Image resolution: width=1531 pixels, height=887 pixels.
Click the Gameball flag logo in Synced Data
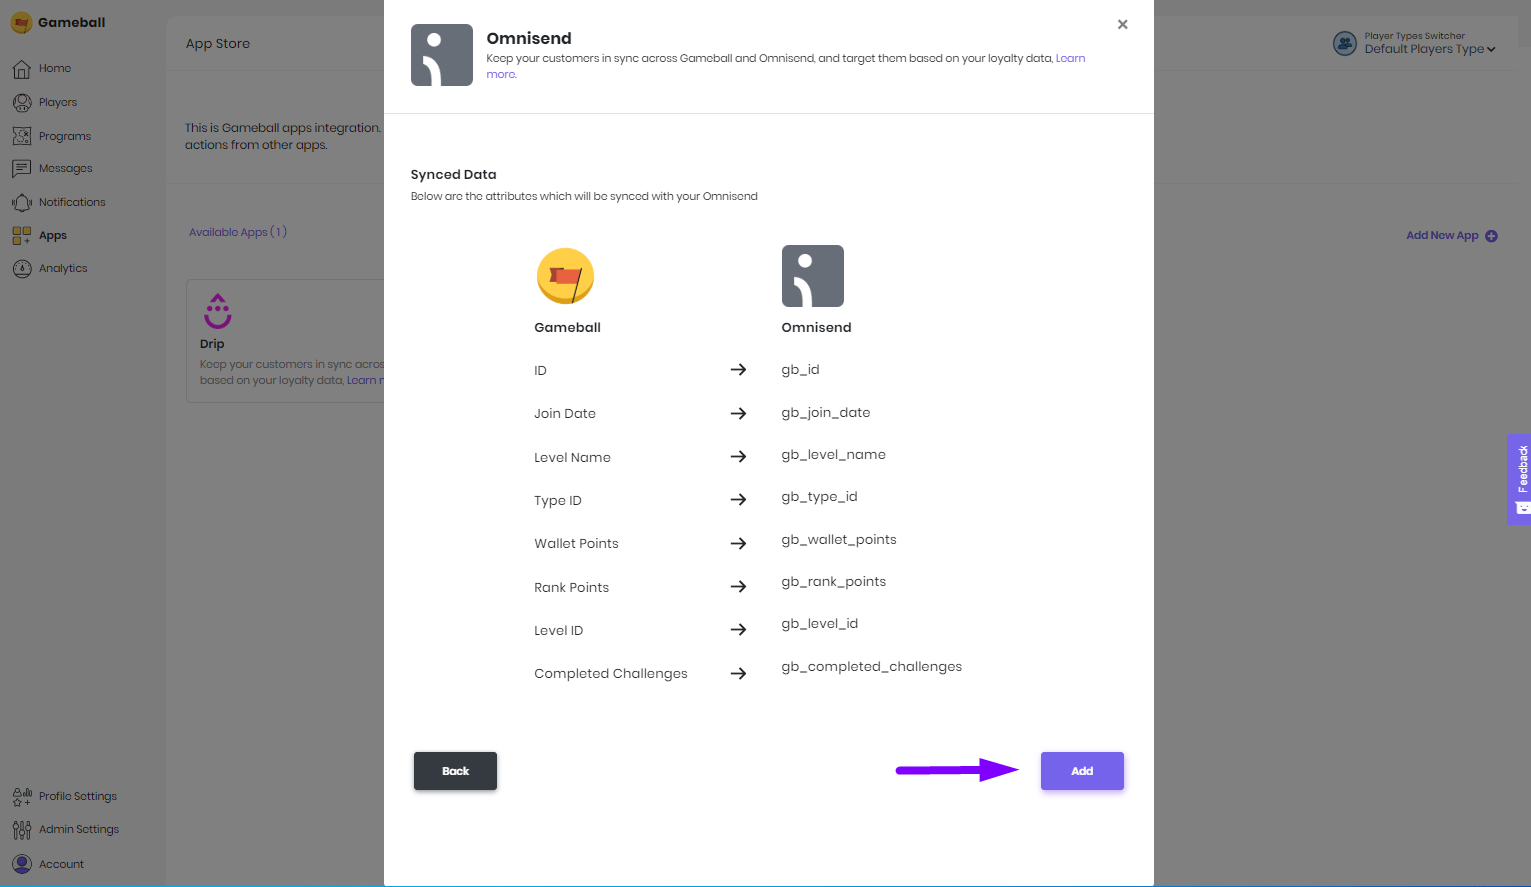coord(565,276)
